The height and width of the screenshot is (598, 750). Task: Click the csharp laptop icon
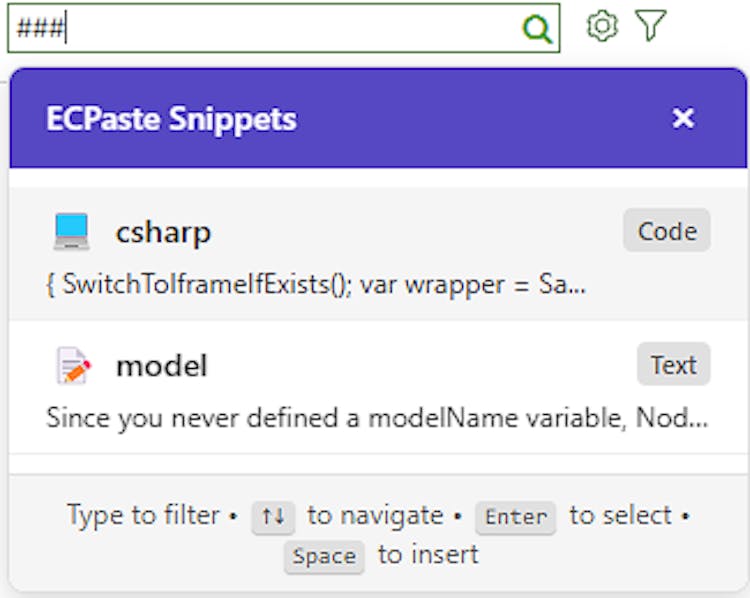pyautogui.click(x=71, y=232)
